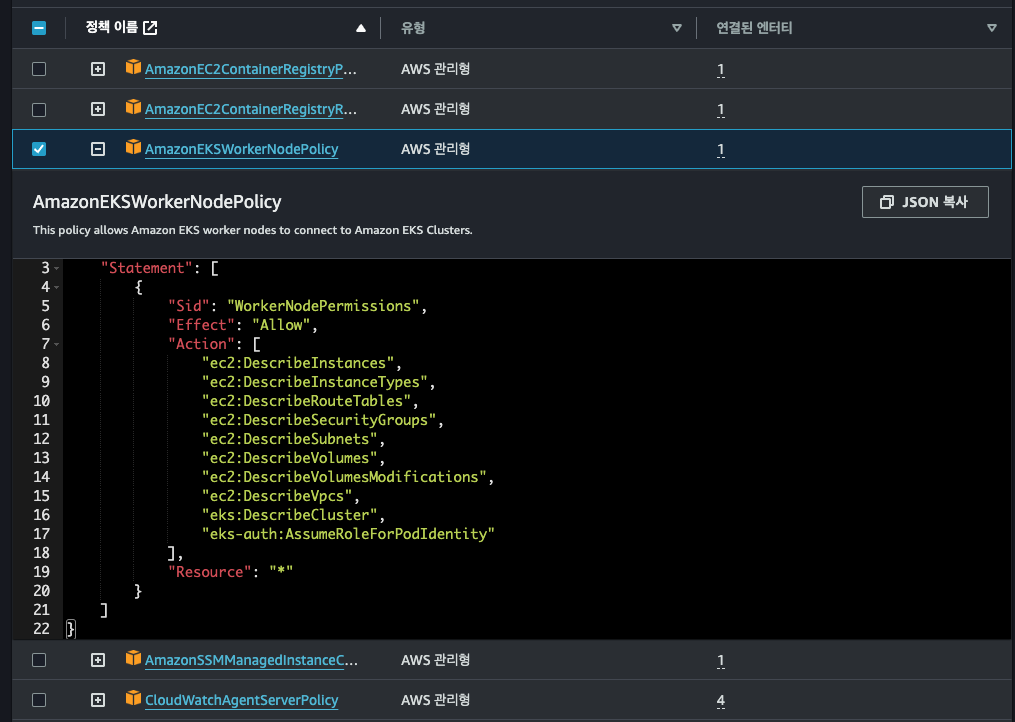The width and height of the screenshot is (1015, 722).
Task: Click the policy description text about EKS Clusters
Action: 252,230
